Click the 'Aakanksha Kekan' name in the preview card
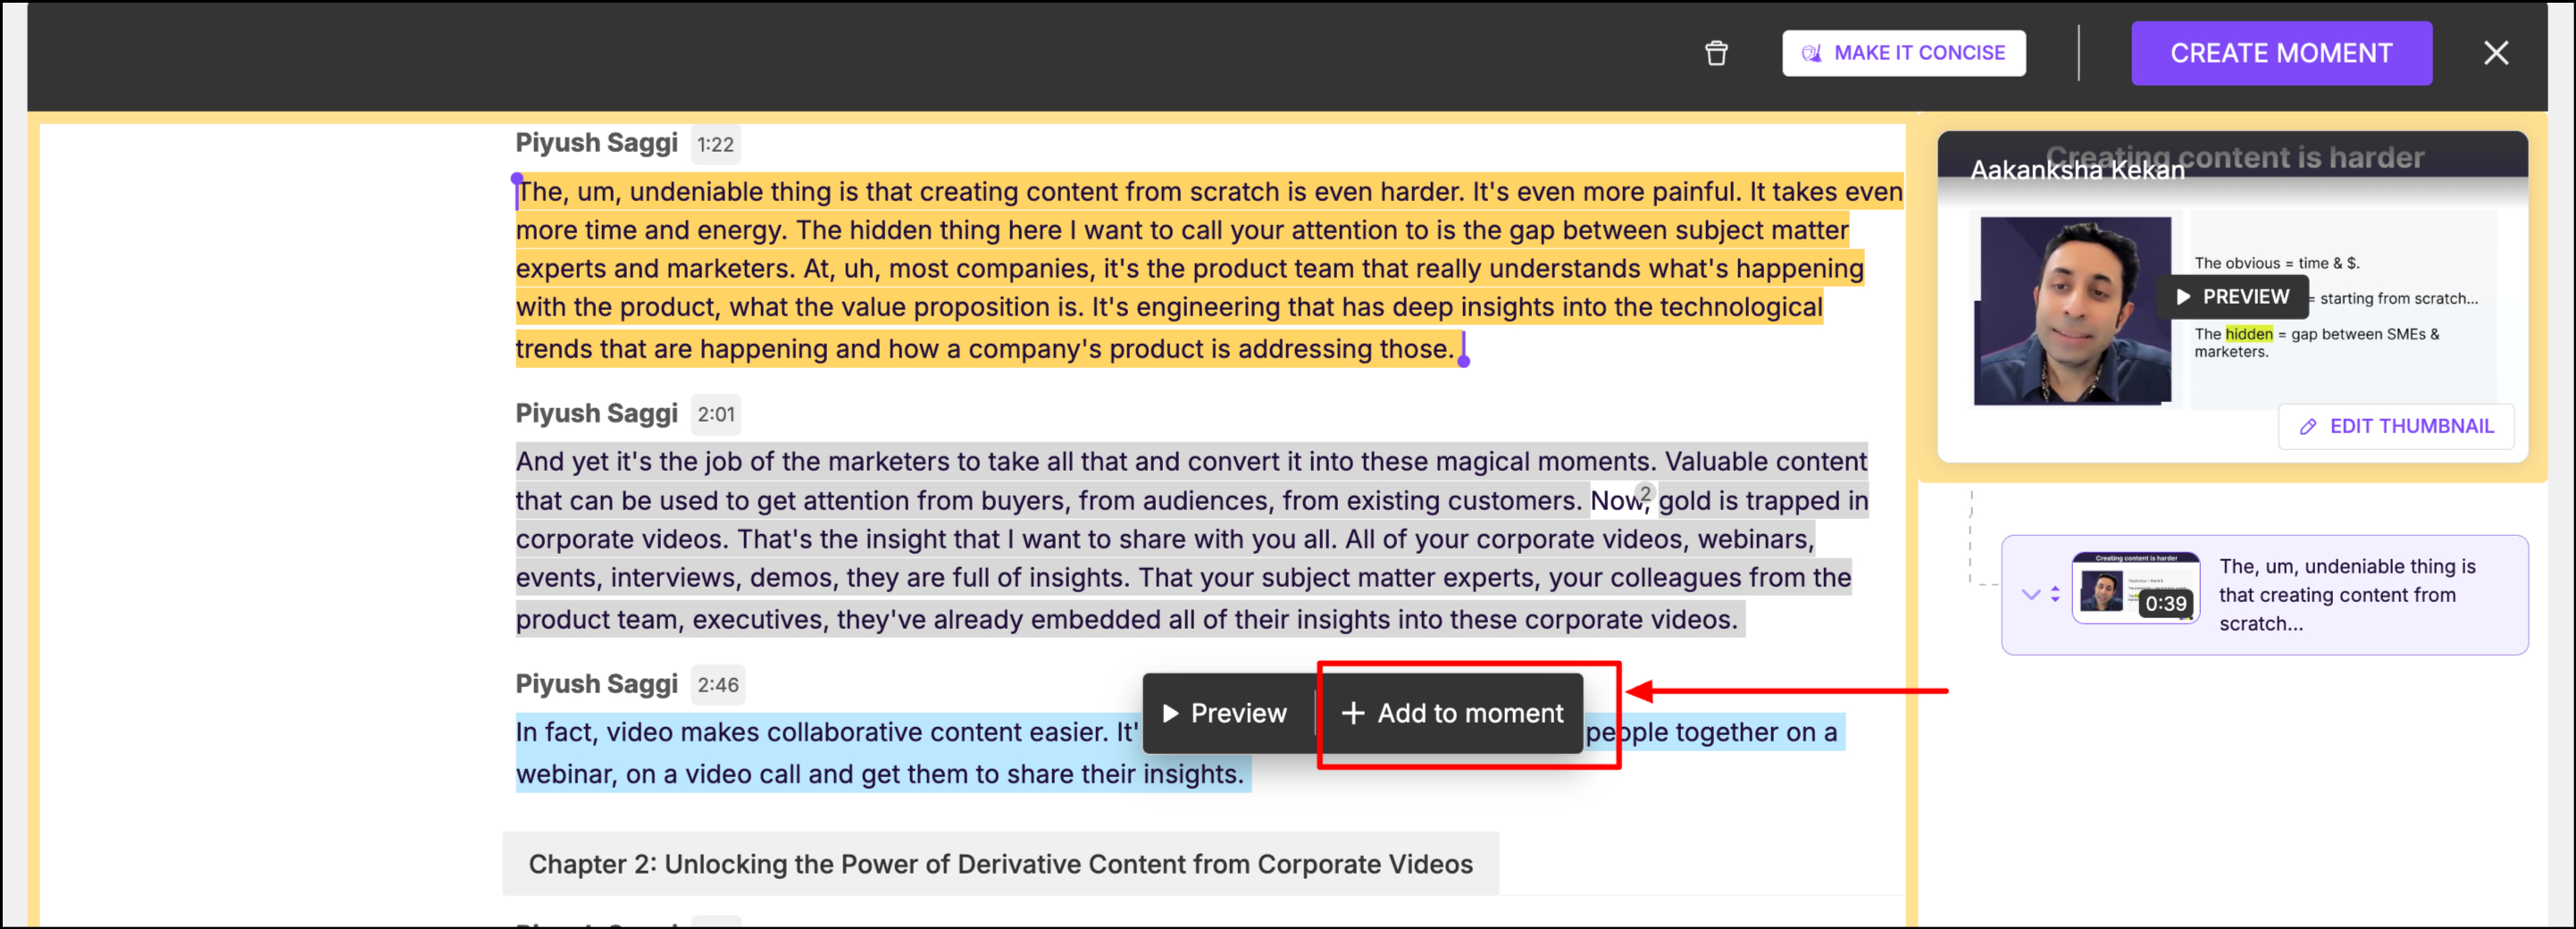2576x929 pixels. coord(2077,171)
